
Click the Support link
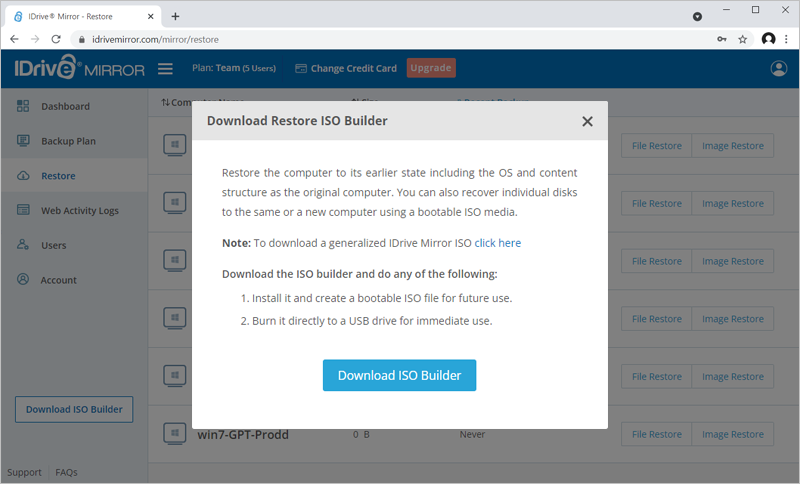(x=24, y=472)
